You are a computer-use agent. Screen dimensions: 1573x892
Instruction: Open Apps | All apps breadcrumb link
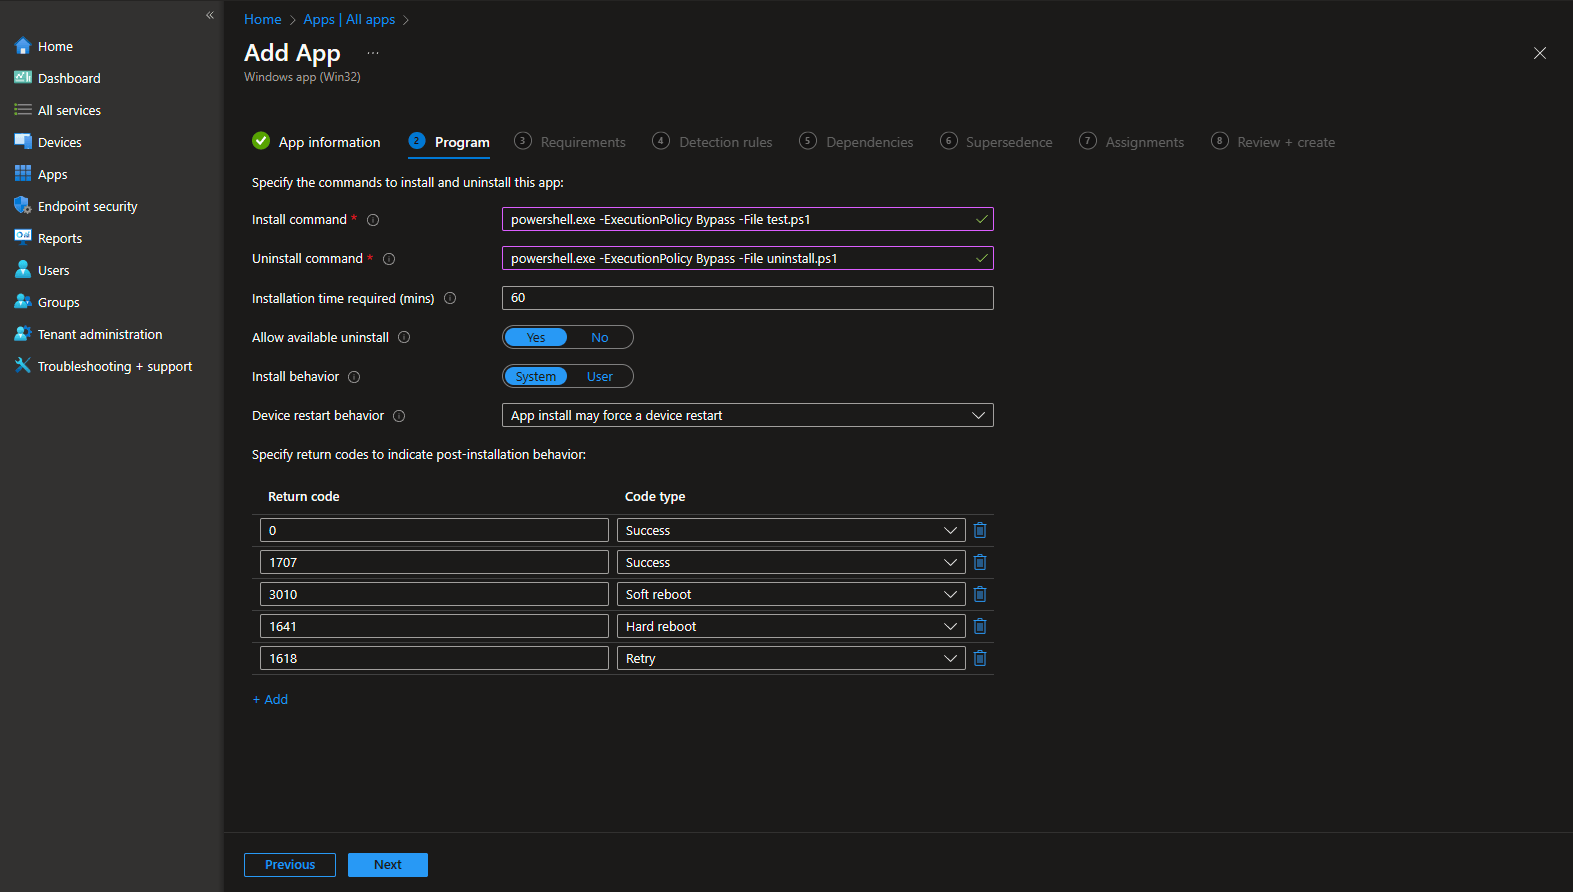click(x=349, y=19)
